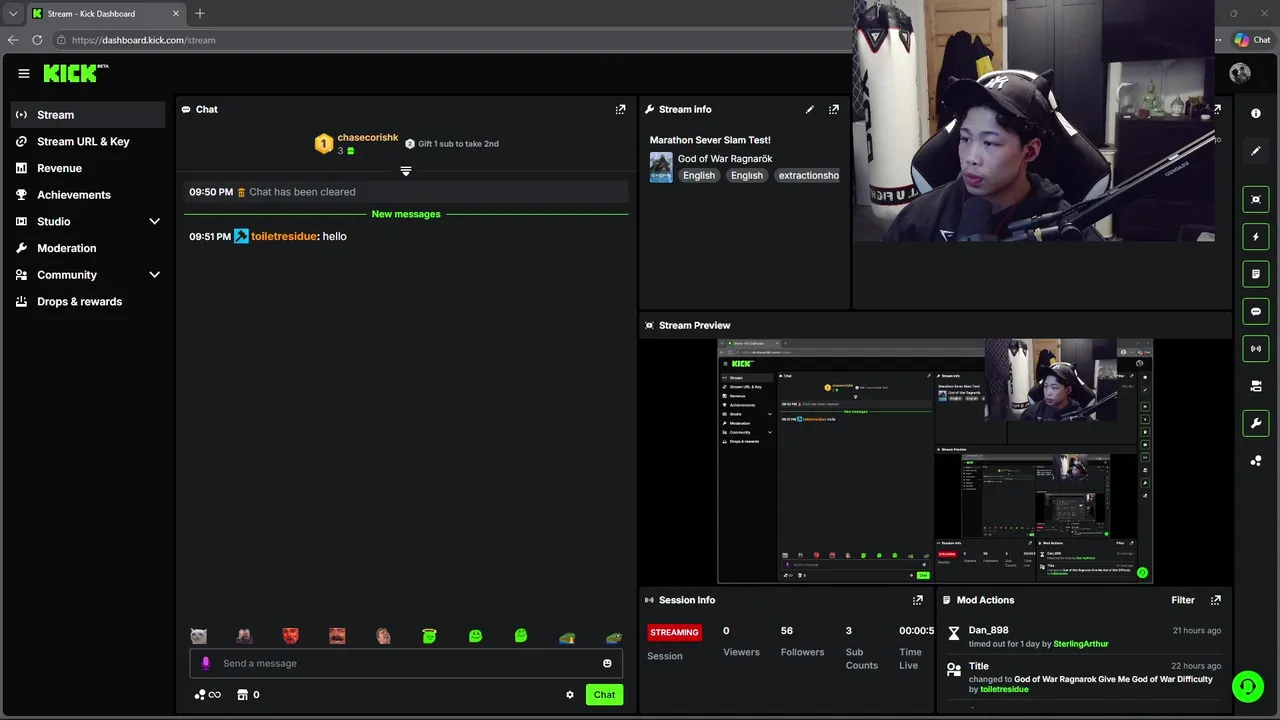Click the chasecorishk leaderboard entry

tap(357, 143)
